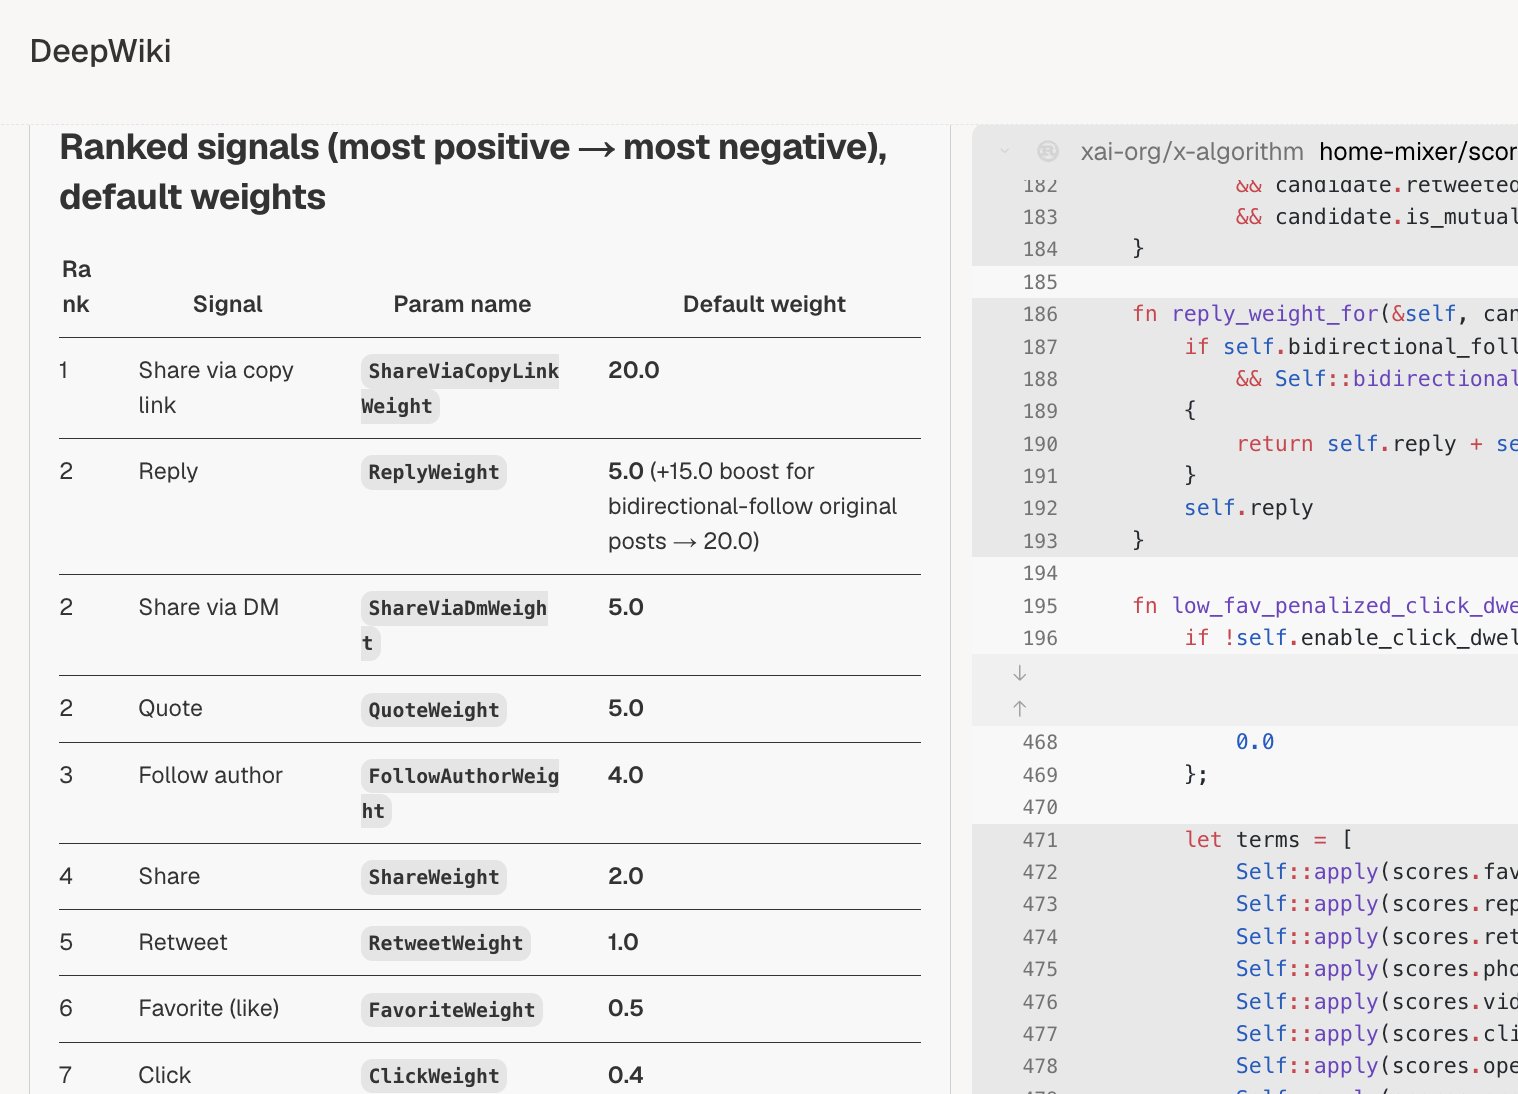The height and width of the screenshot is (1094, 1518).
Task: Expand hidden code lines upward arrow
Action: 1019,708
